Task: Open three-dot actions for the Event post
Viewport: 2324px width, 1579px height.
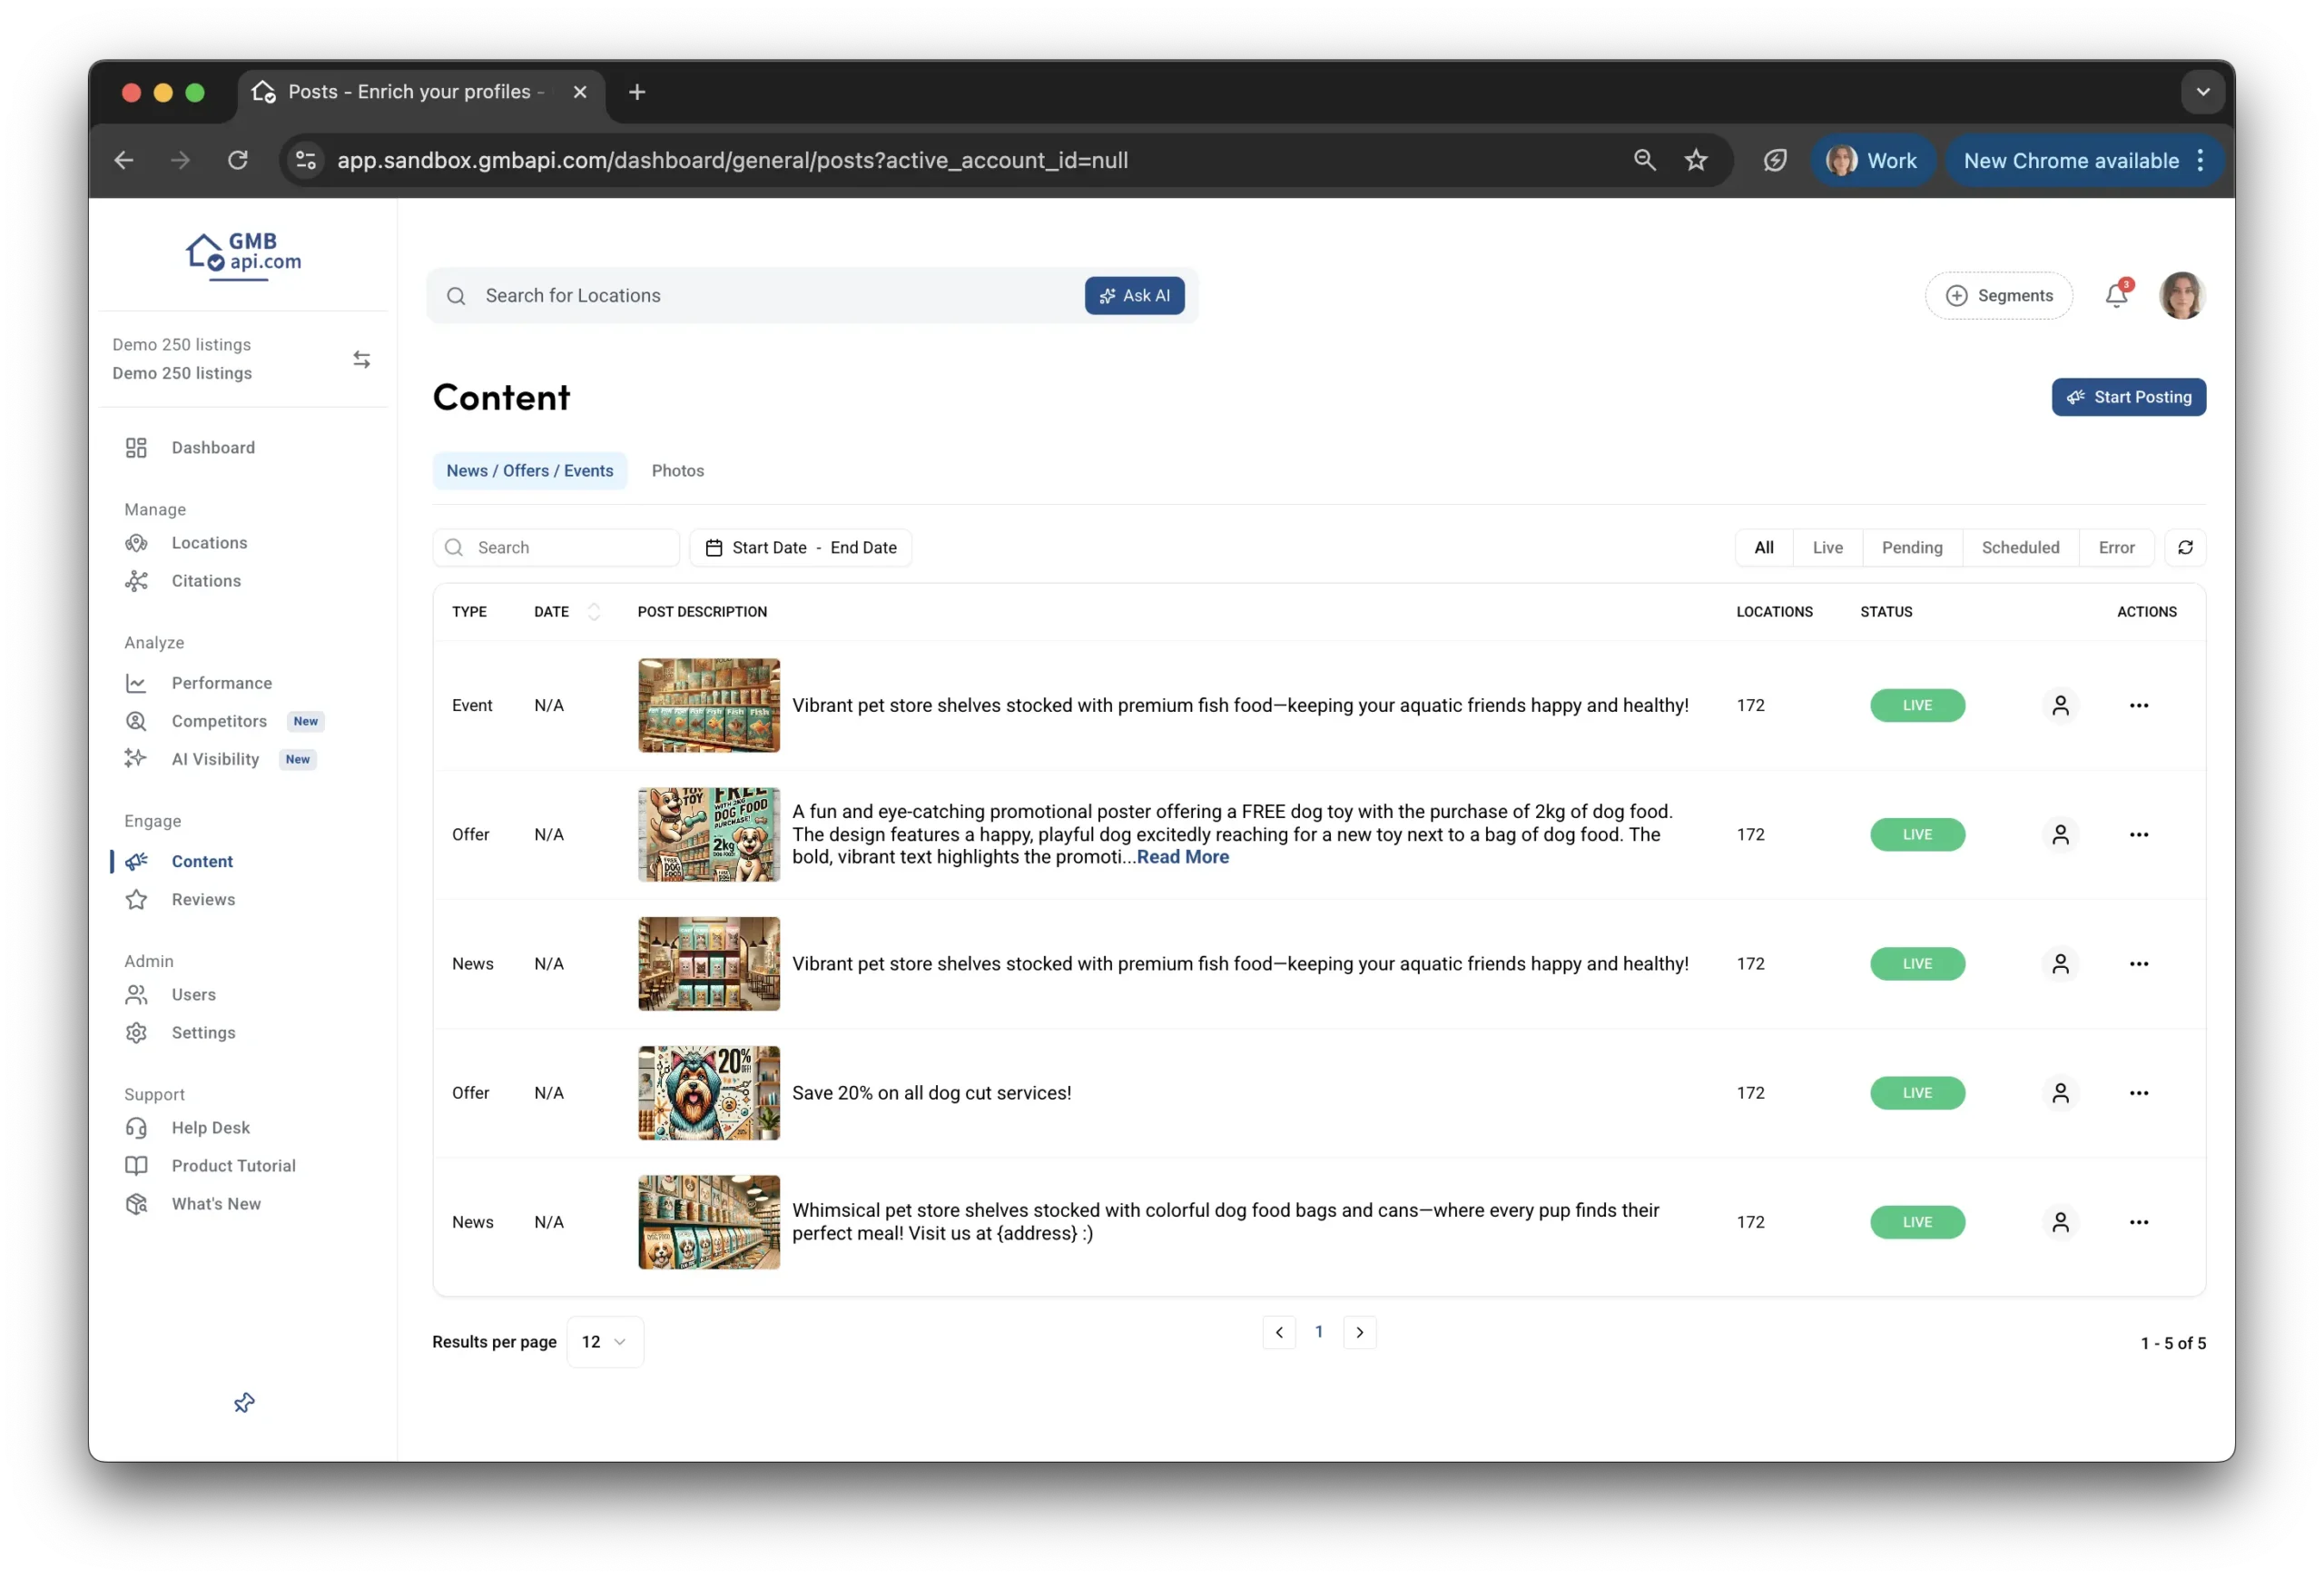Action: [x=2138, y=705]
